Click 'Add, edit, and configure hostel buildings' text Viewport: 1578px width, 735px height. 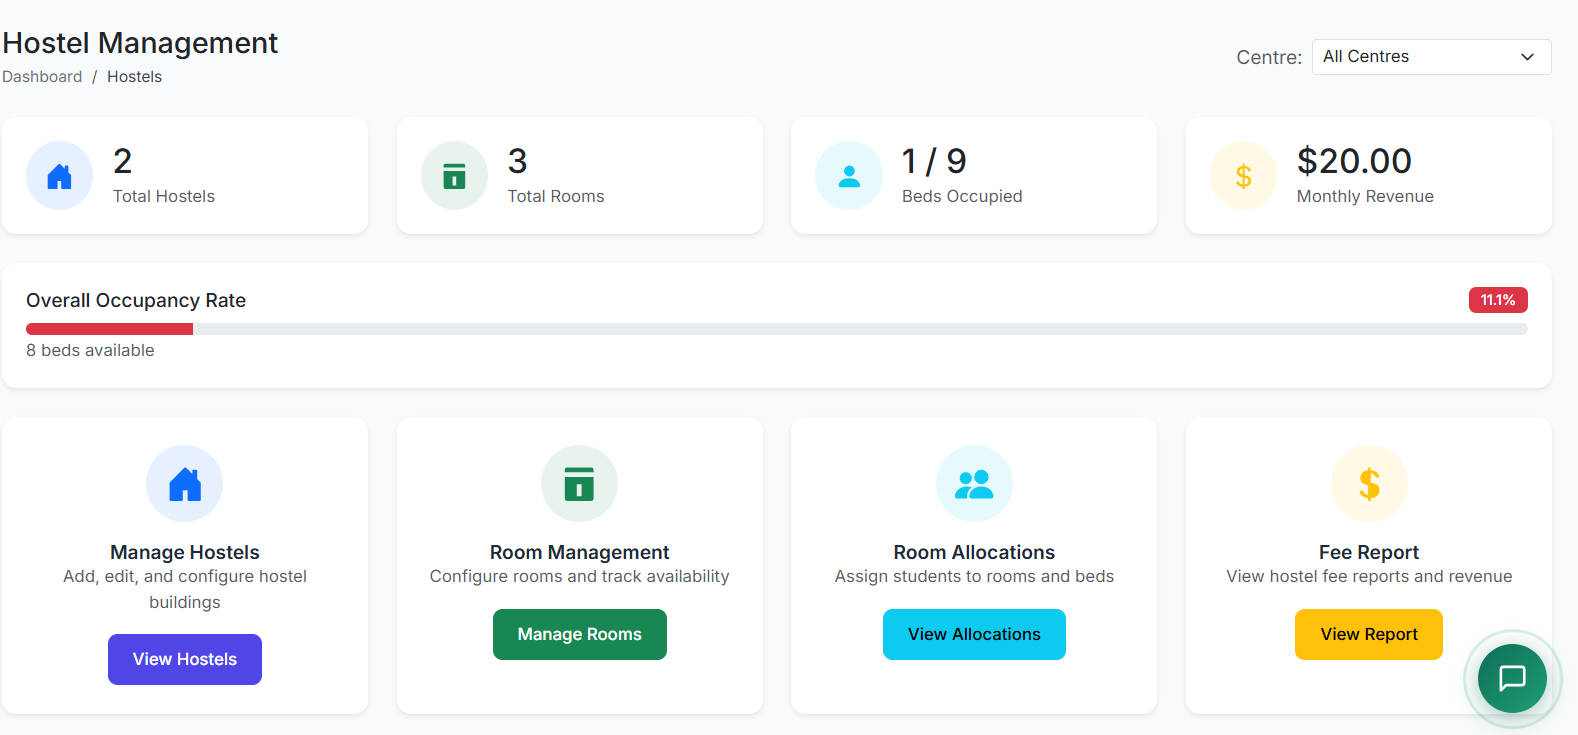(185, 589)
